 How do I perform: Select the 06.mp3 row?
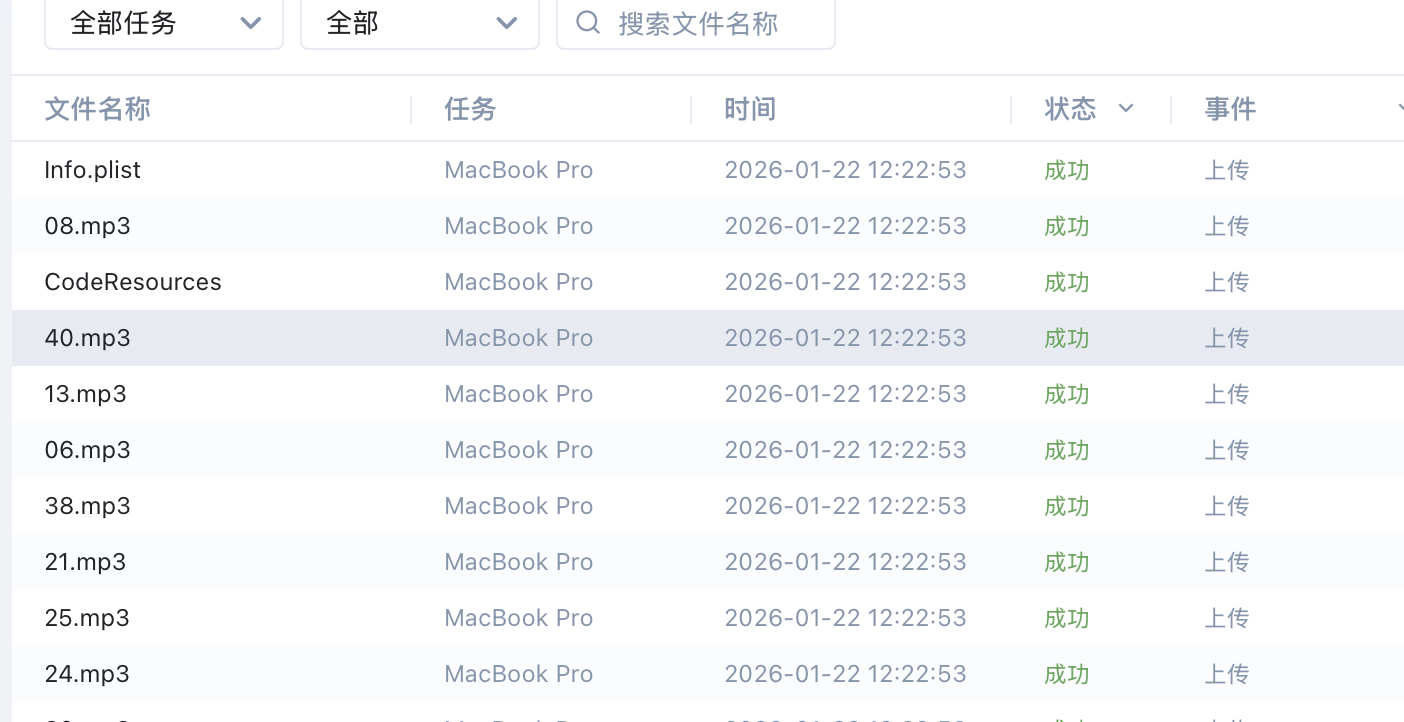tap(88, 450)
